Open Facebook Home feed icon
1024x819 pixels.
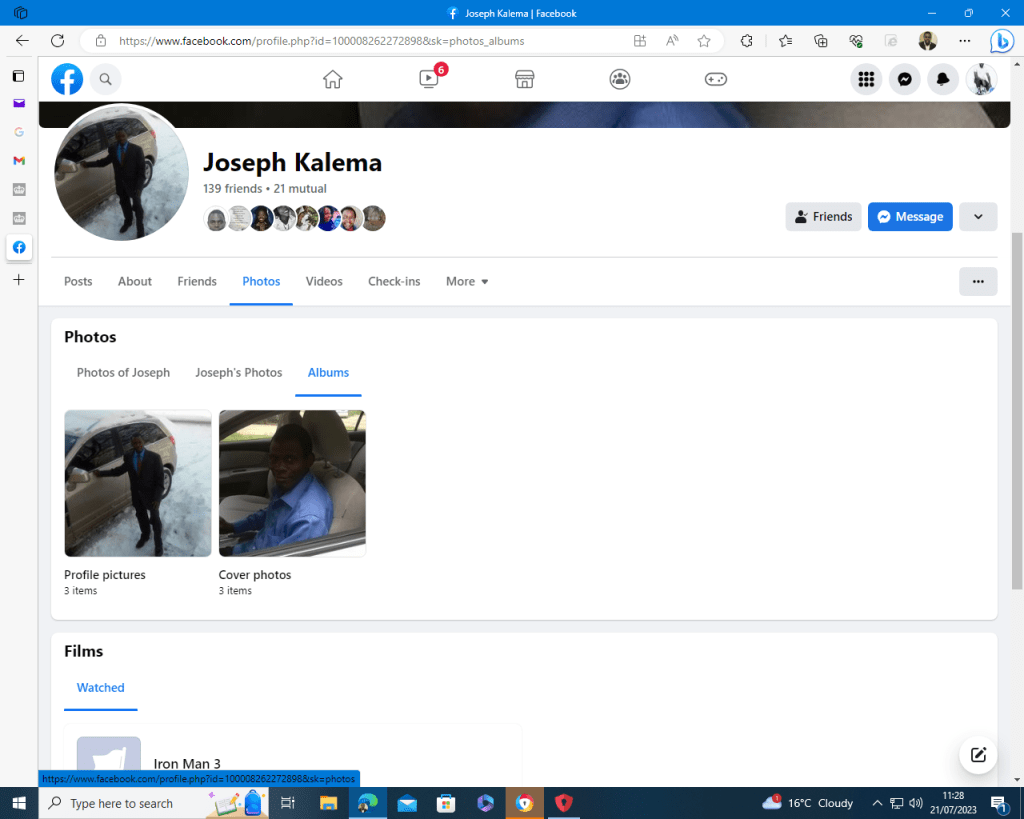tap(333, 80)
